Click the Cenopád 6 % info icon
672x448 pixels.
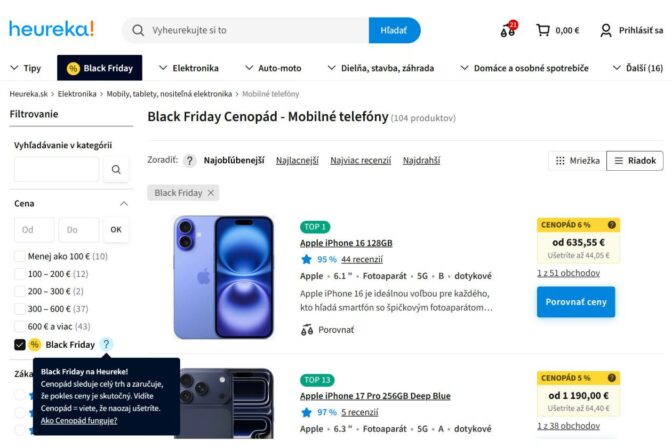(x=612, y=225)
